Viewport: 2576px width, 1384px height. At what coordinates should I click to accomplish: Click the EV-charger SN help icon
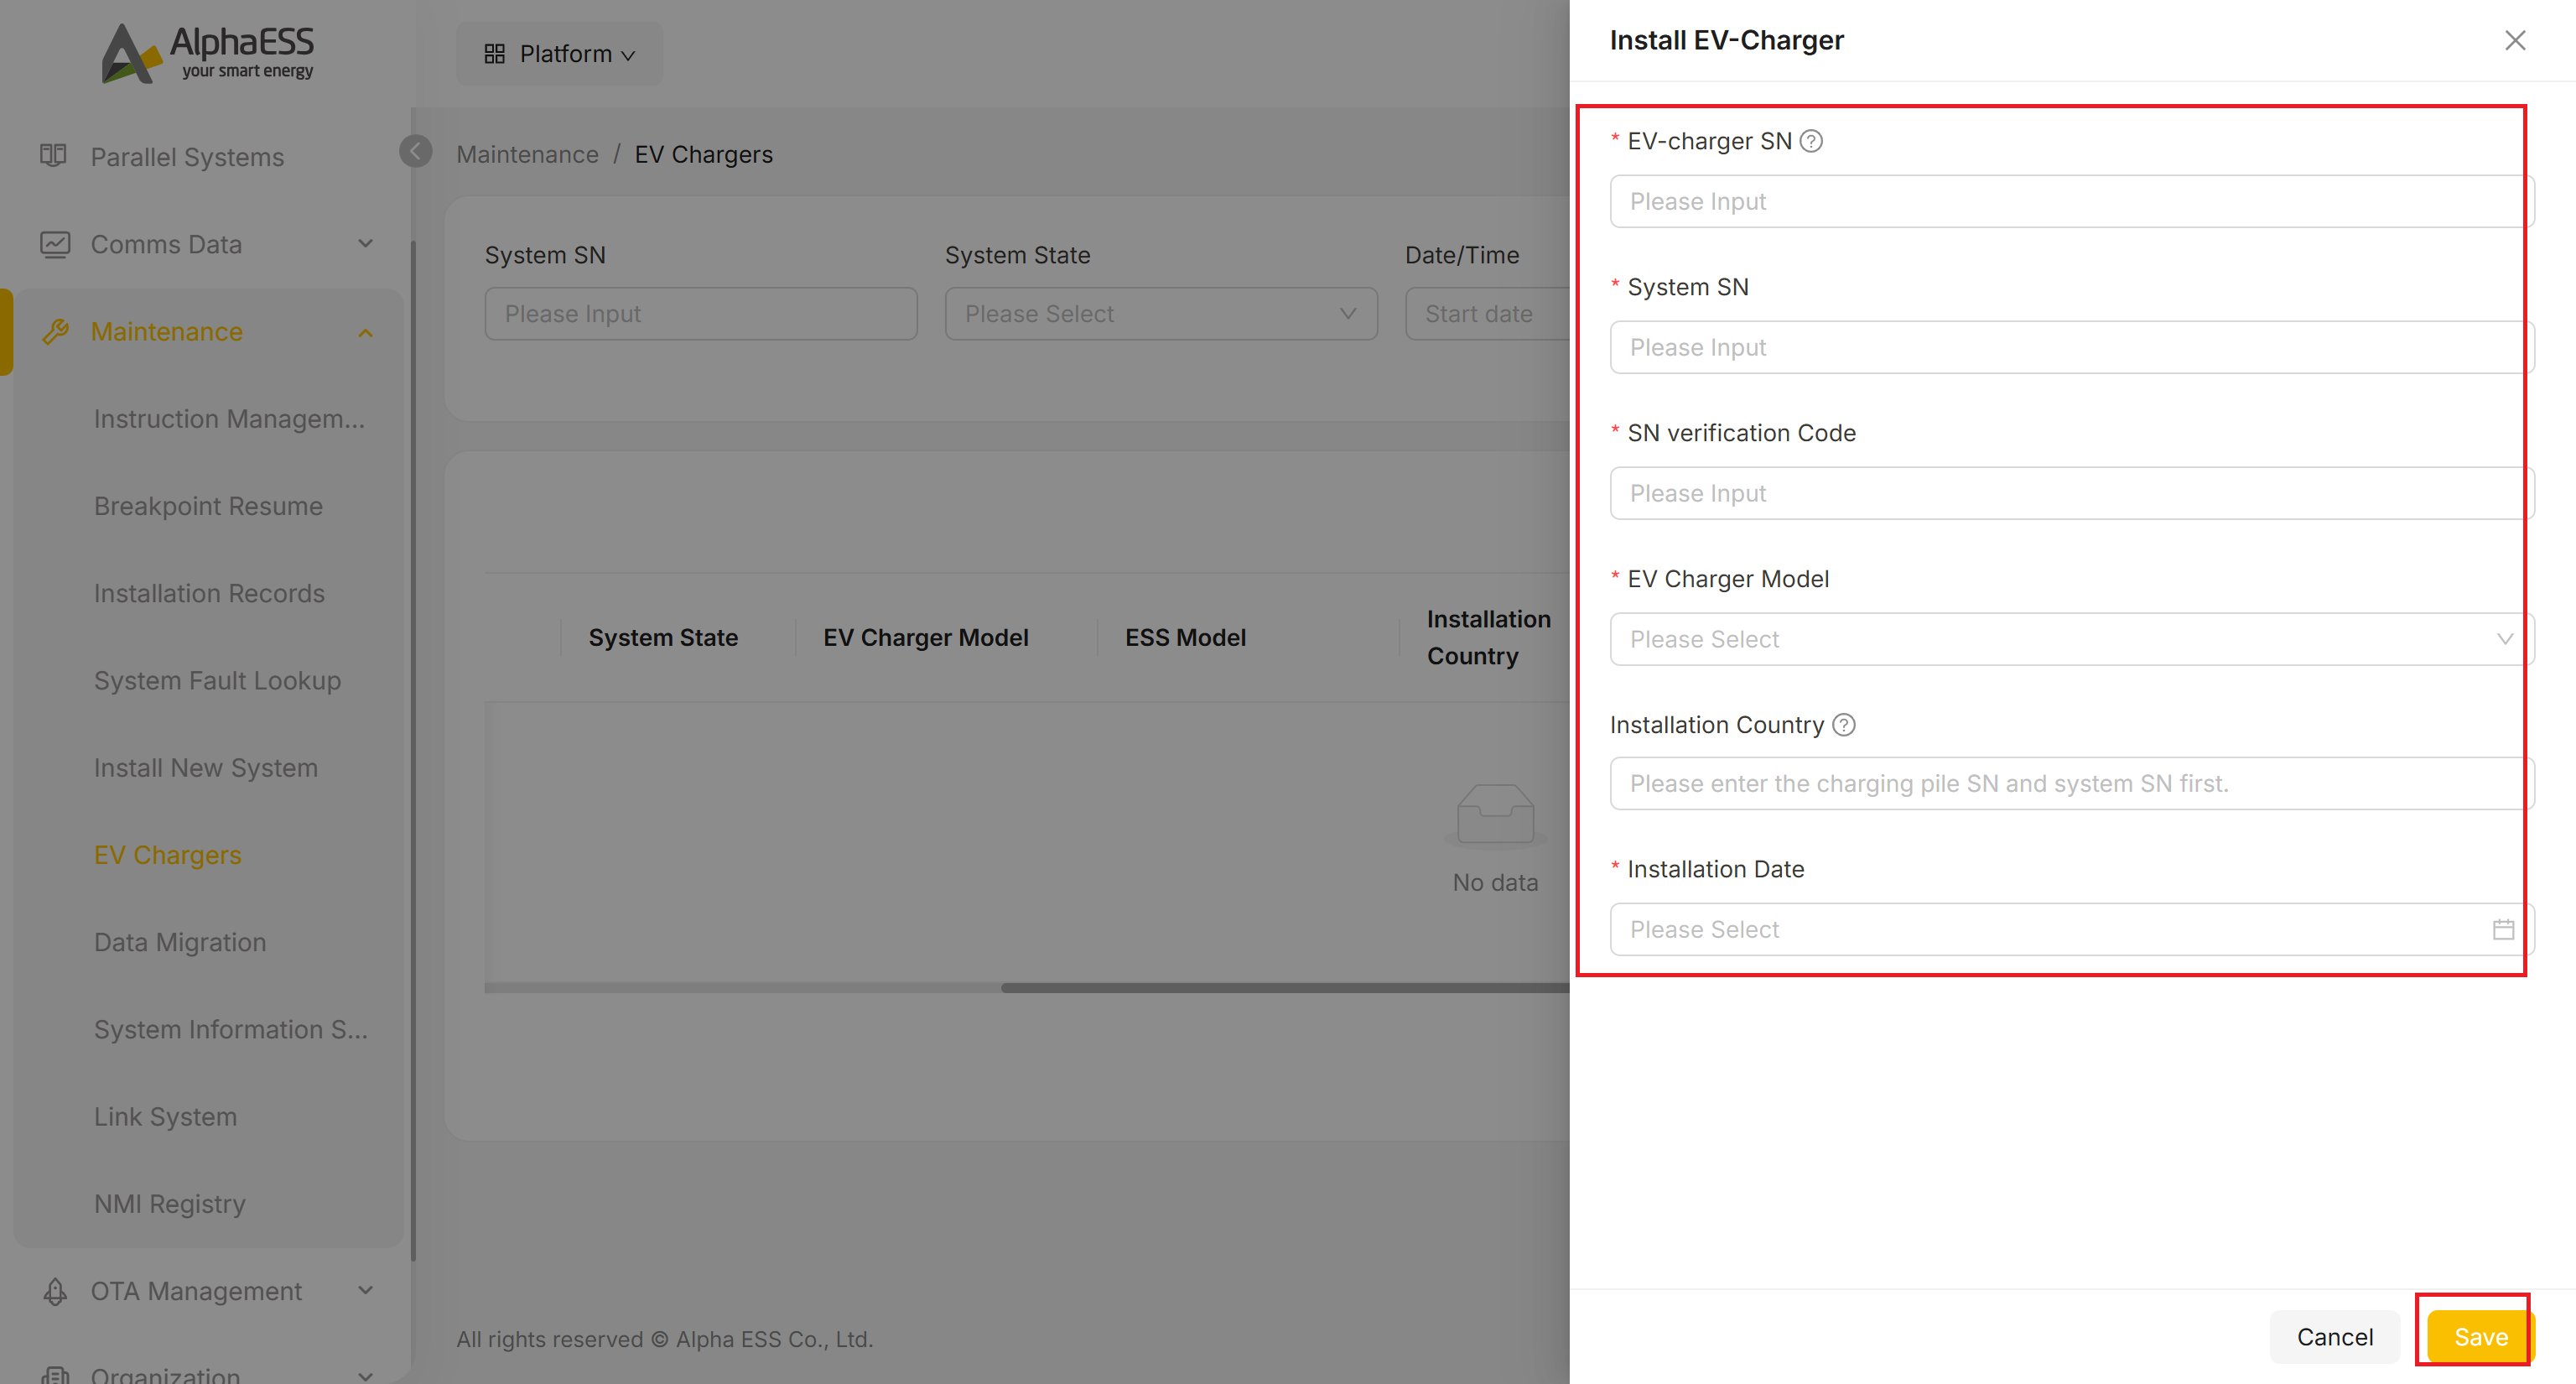[x=1811, y=141]
